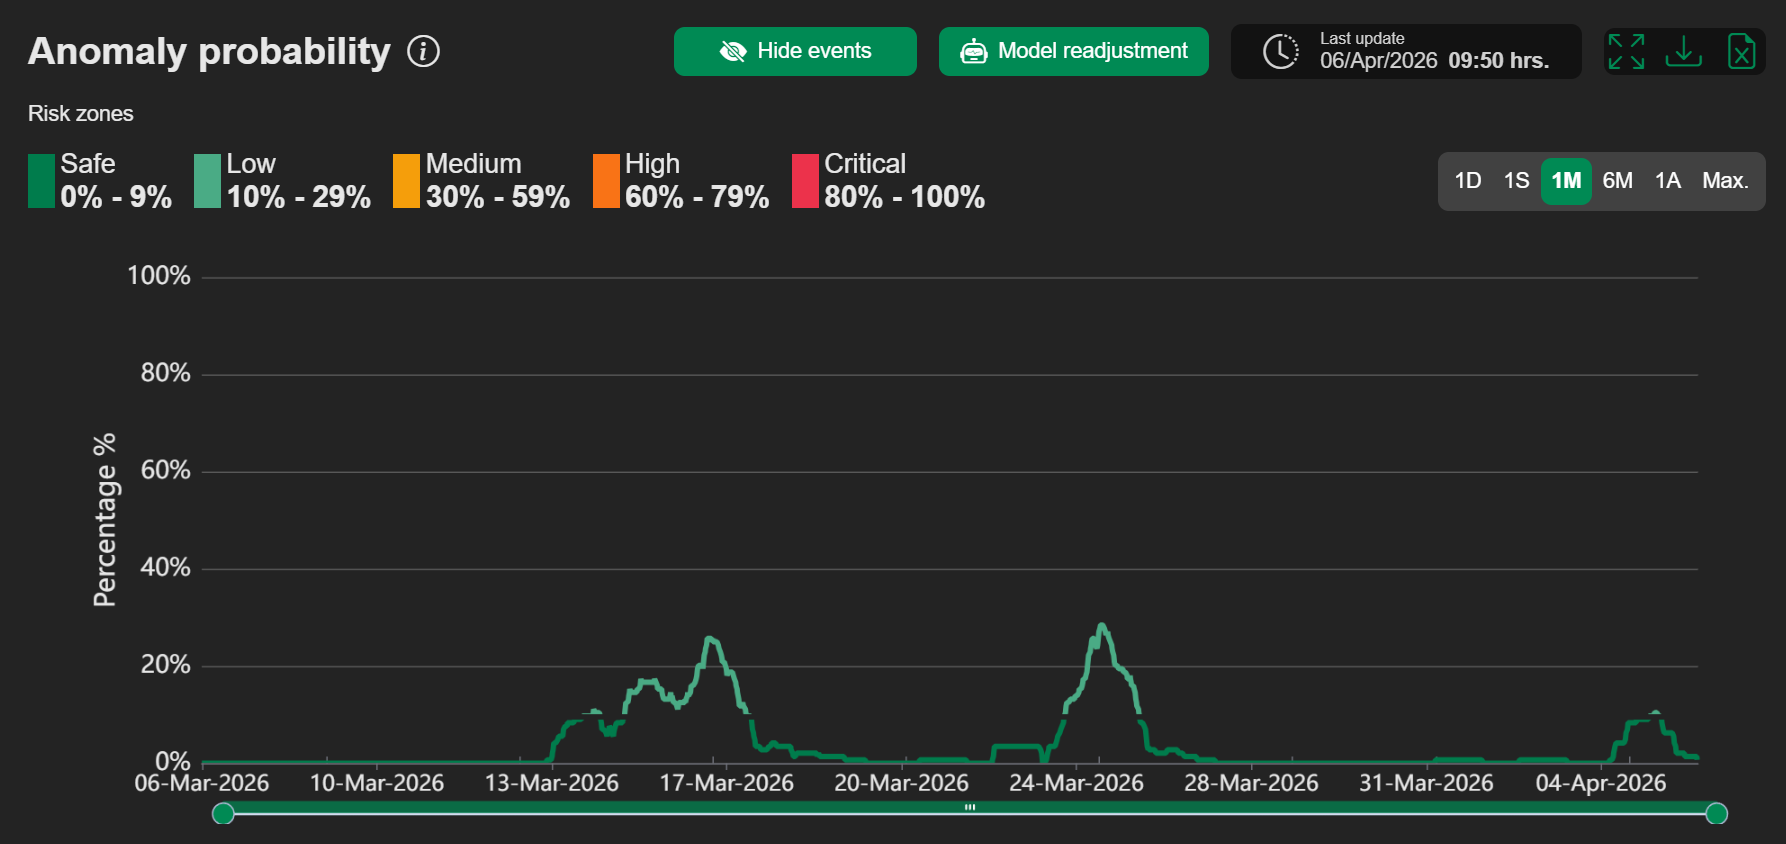Click the 'Percentage %' axis title
Image resolution: width=1786 pixels, height=844 pixels.
[x=105, y=520]
